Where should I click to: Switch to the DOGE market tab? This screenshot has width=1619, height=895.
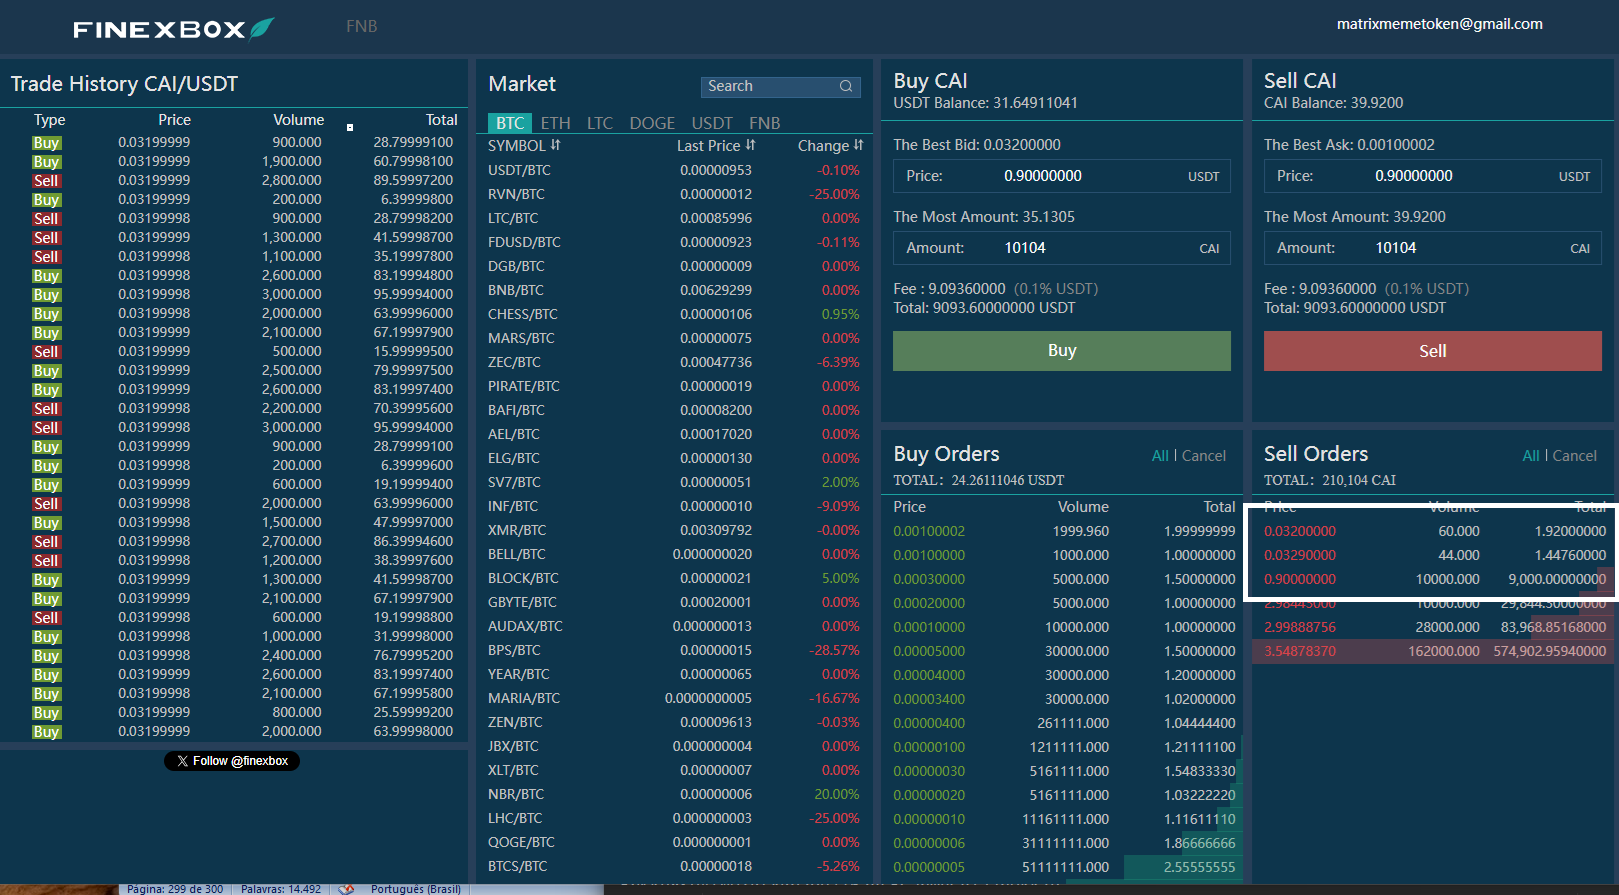[x=652, y=123]
